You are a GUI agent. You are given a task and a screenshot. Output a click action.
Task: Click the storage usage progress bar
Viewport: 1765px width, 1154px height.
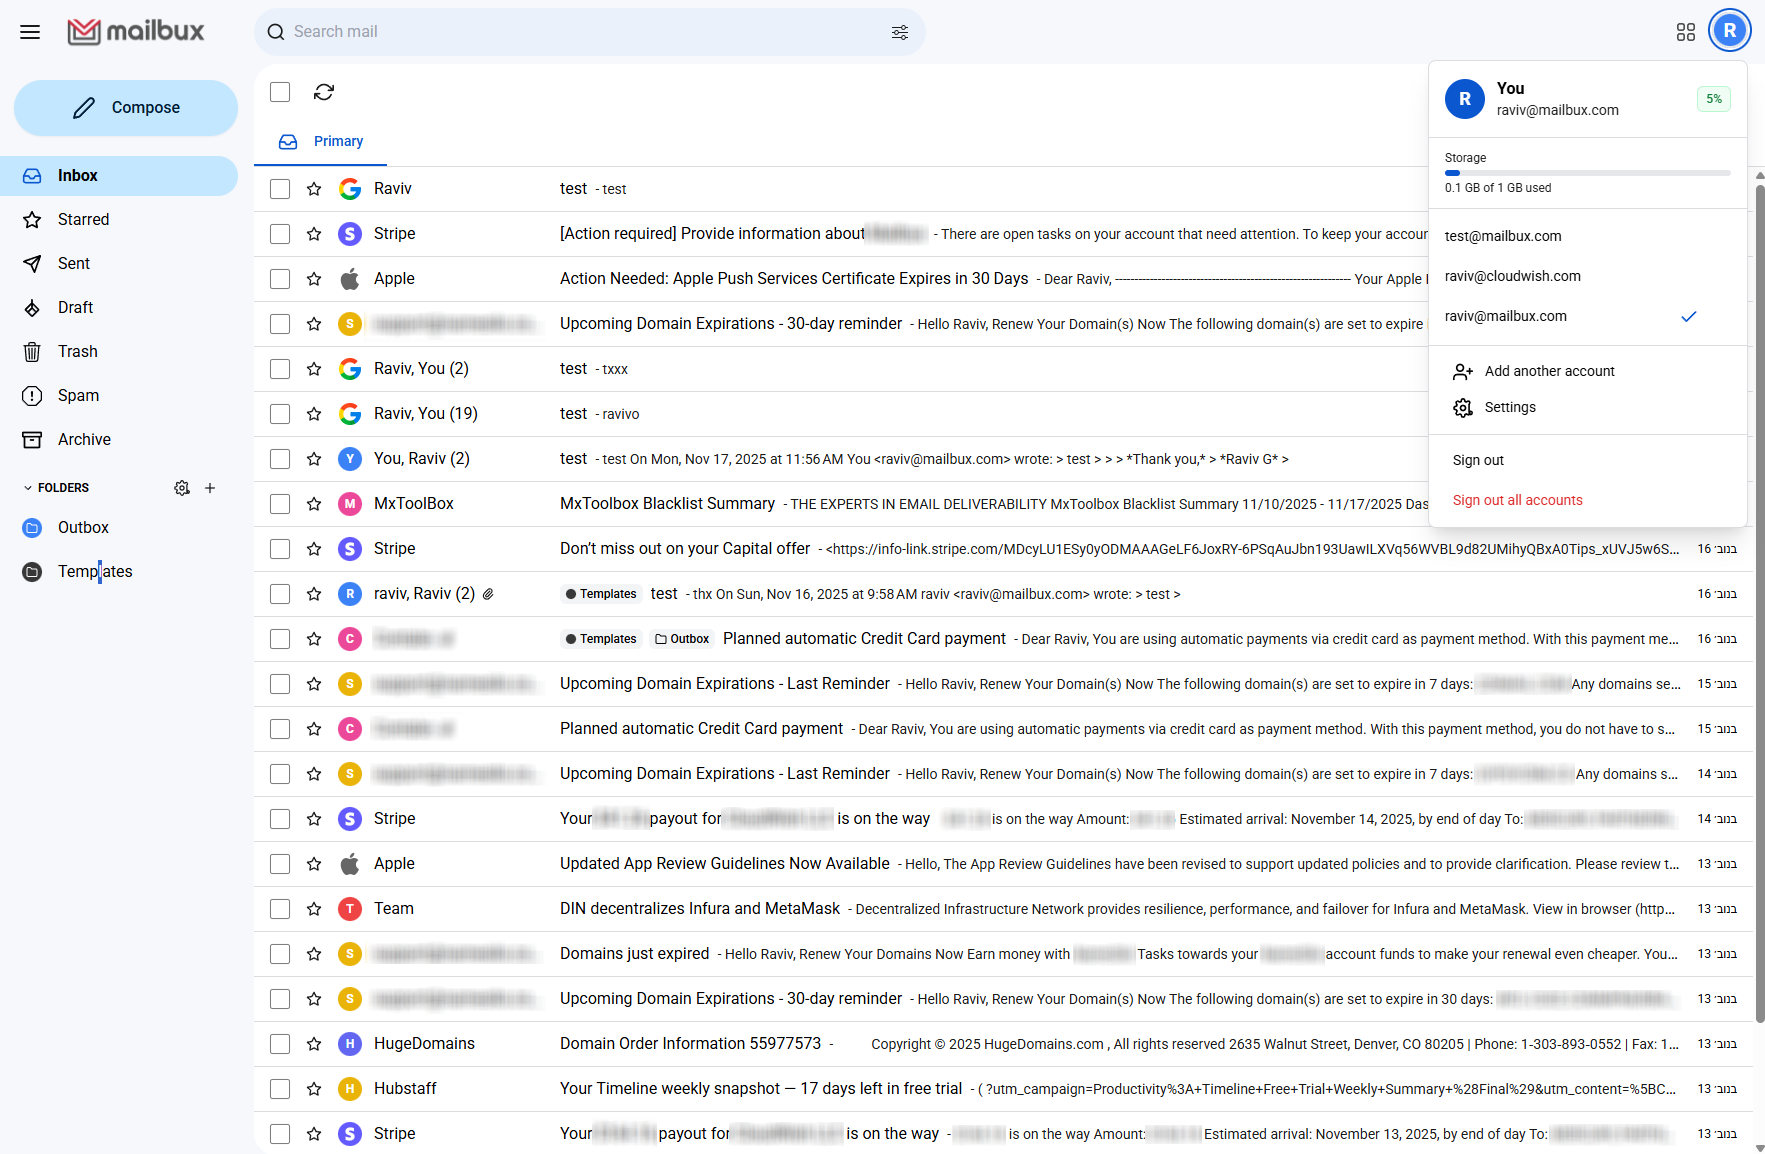click(1587, 172)
